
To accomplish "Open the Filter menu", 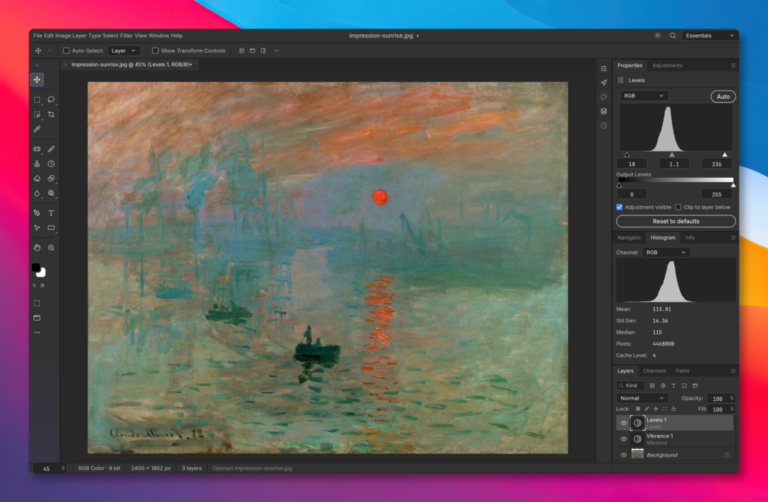I will click(x=126, y=36).
